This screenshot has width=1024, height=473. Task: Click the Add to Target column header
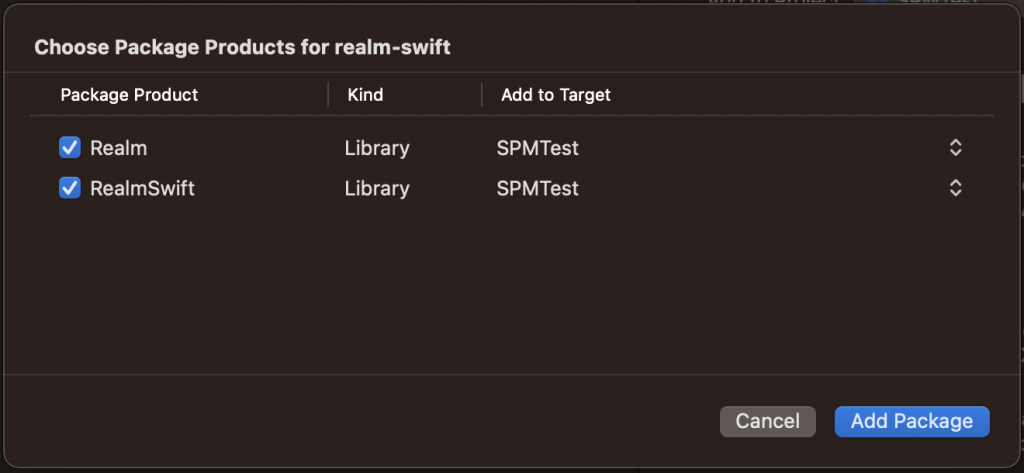[556, 95]
